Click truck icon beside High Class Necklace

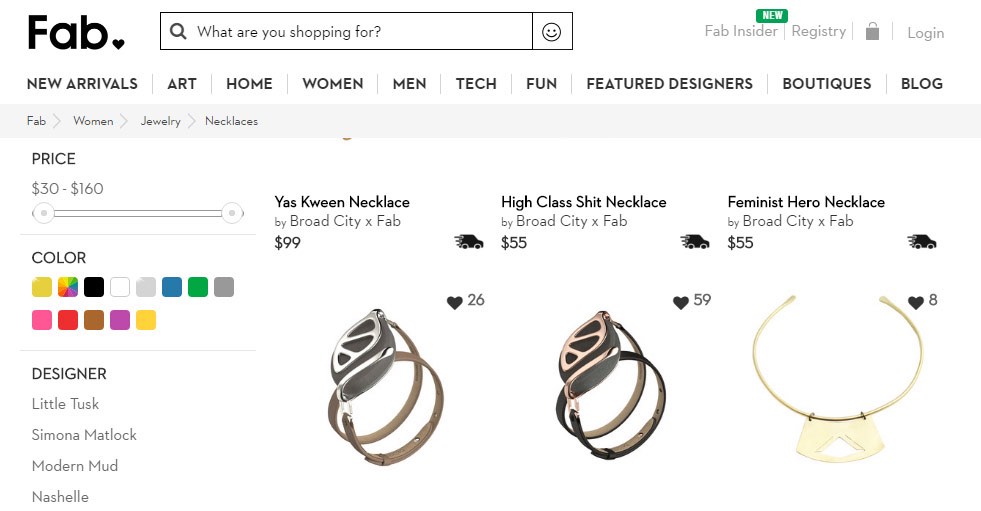coord(695,242)
